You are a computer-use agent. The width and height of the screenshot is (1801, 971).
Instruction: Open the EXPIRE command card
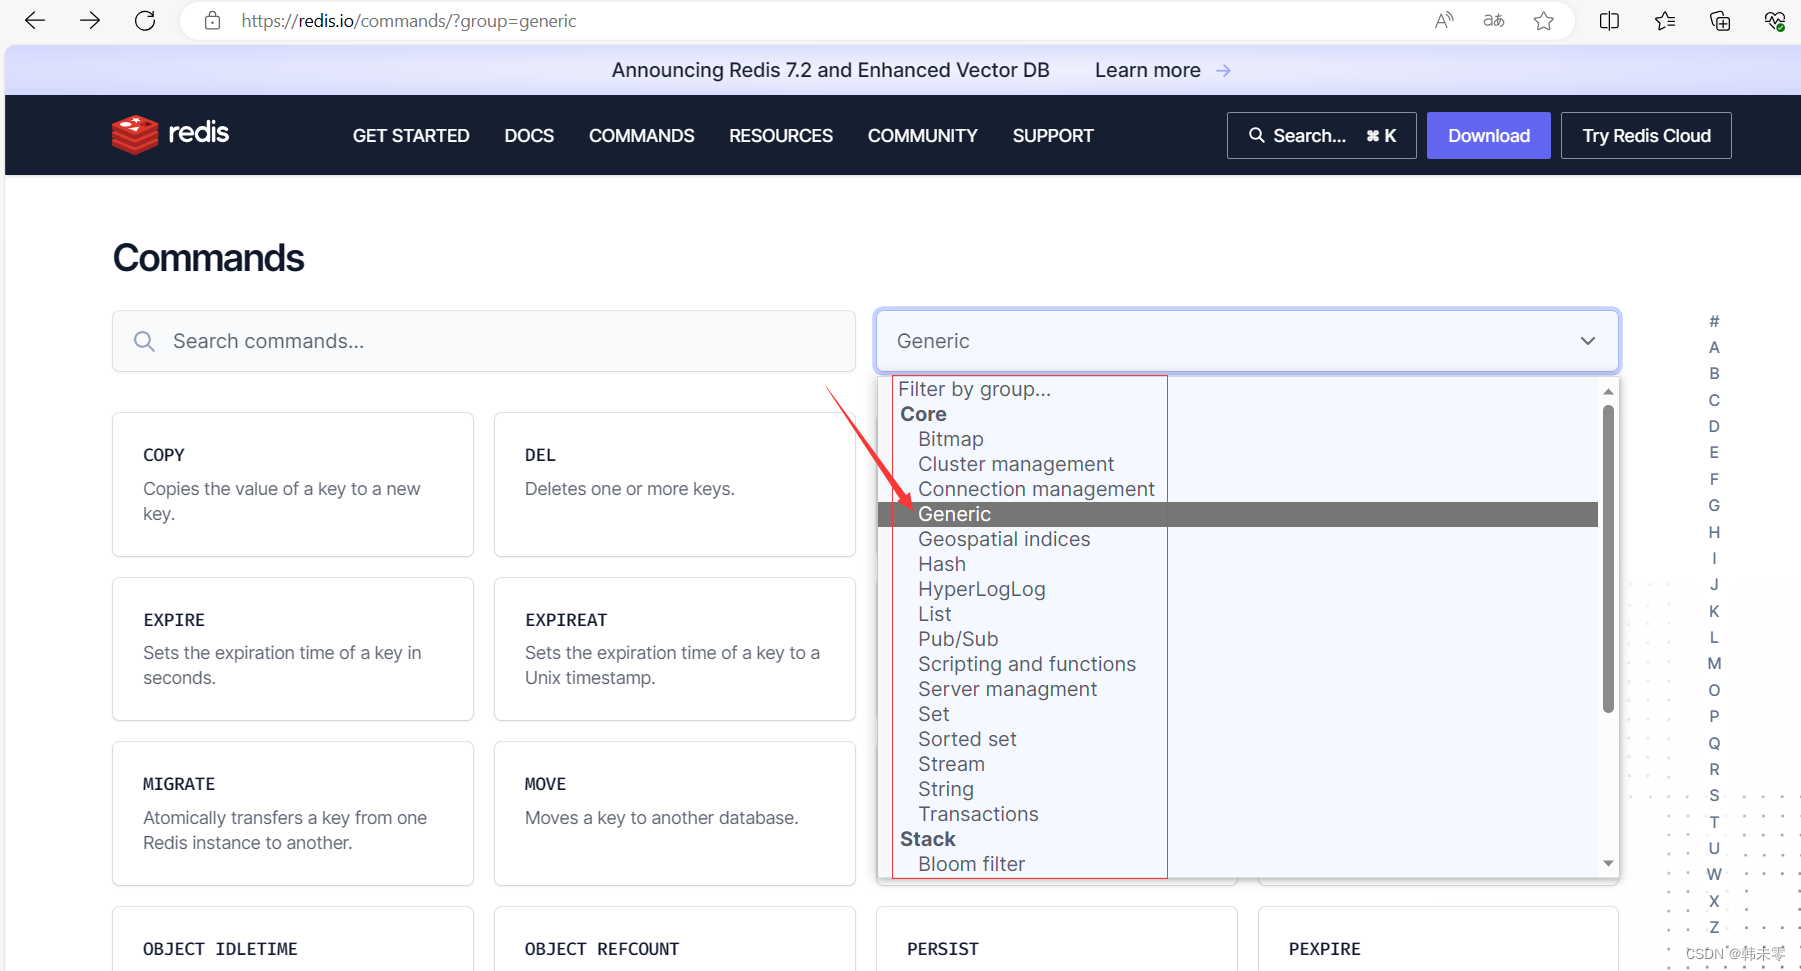(x=293, y=649)
